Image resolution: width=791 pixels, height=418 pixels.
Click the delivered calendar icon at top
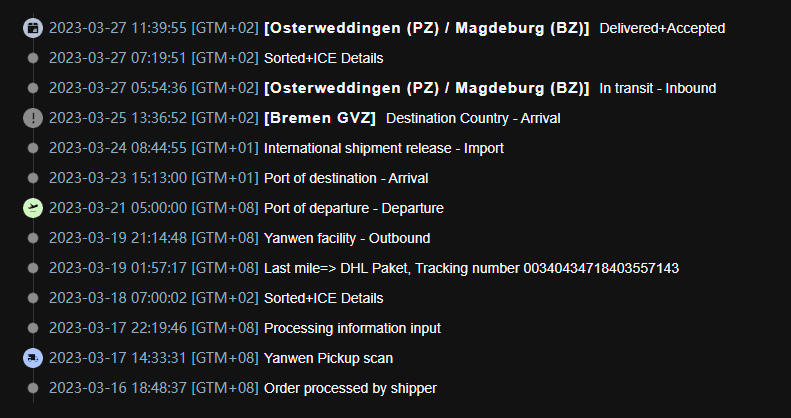33,28
